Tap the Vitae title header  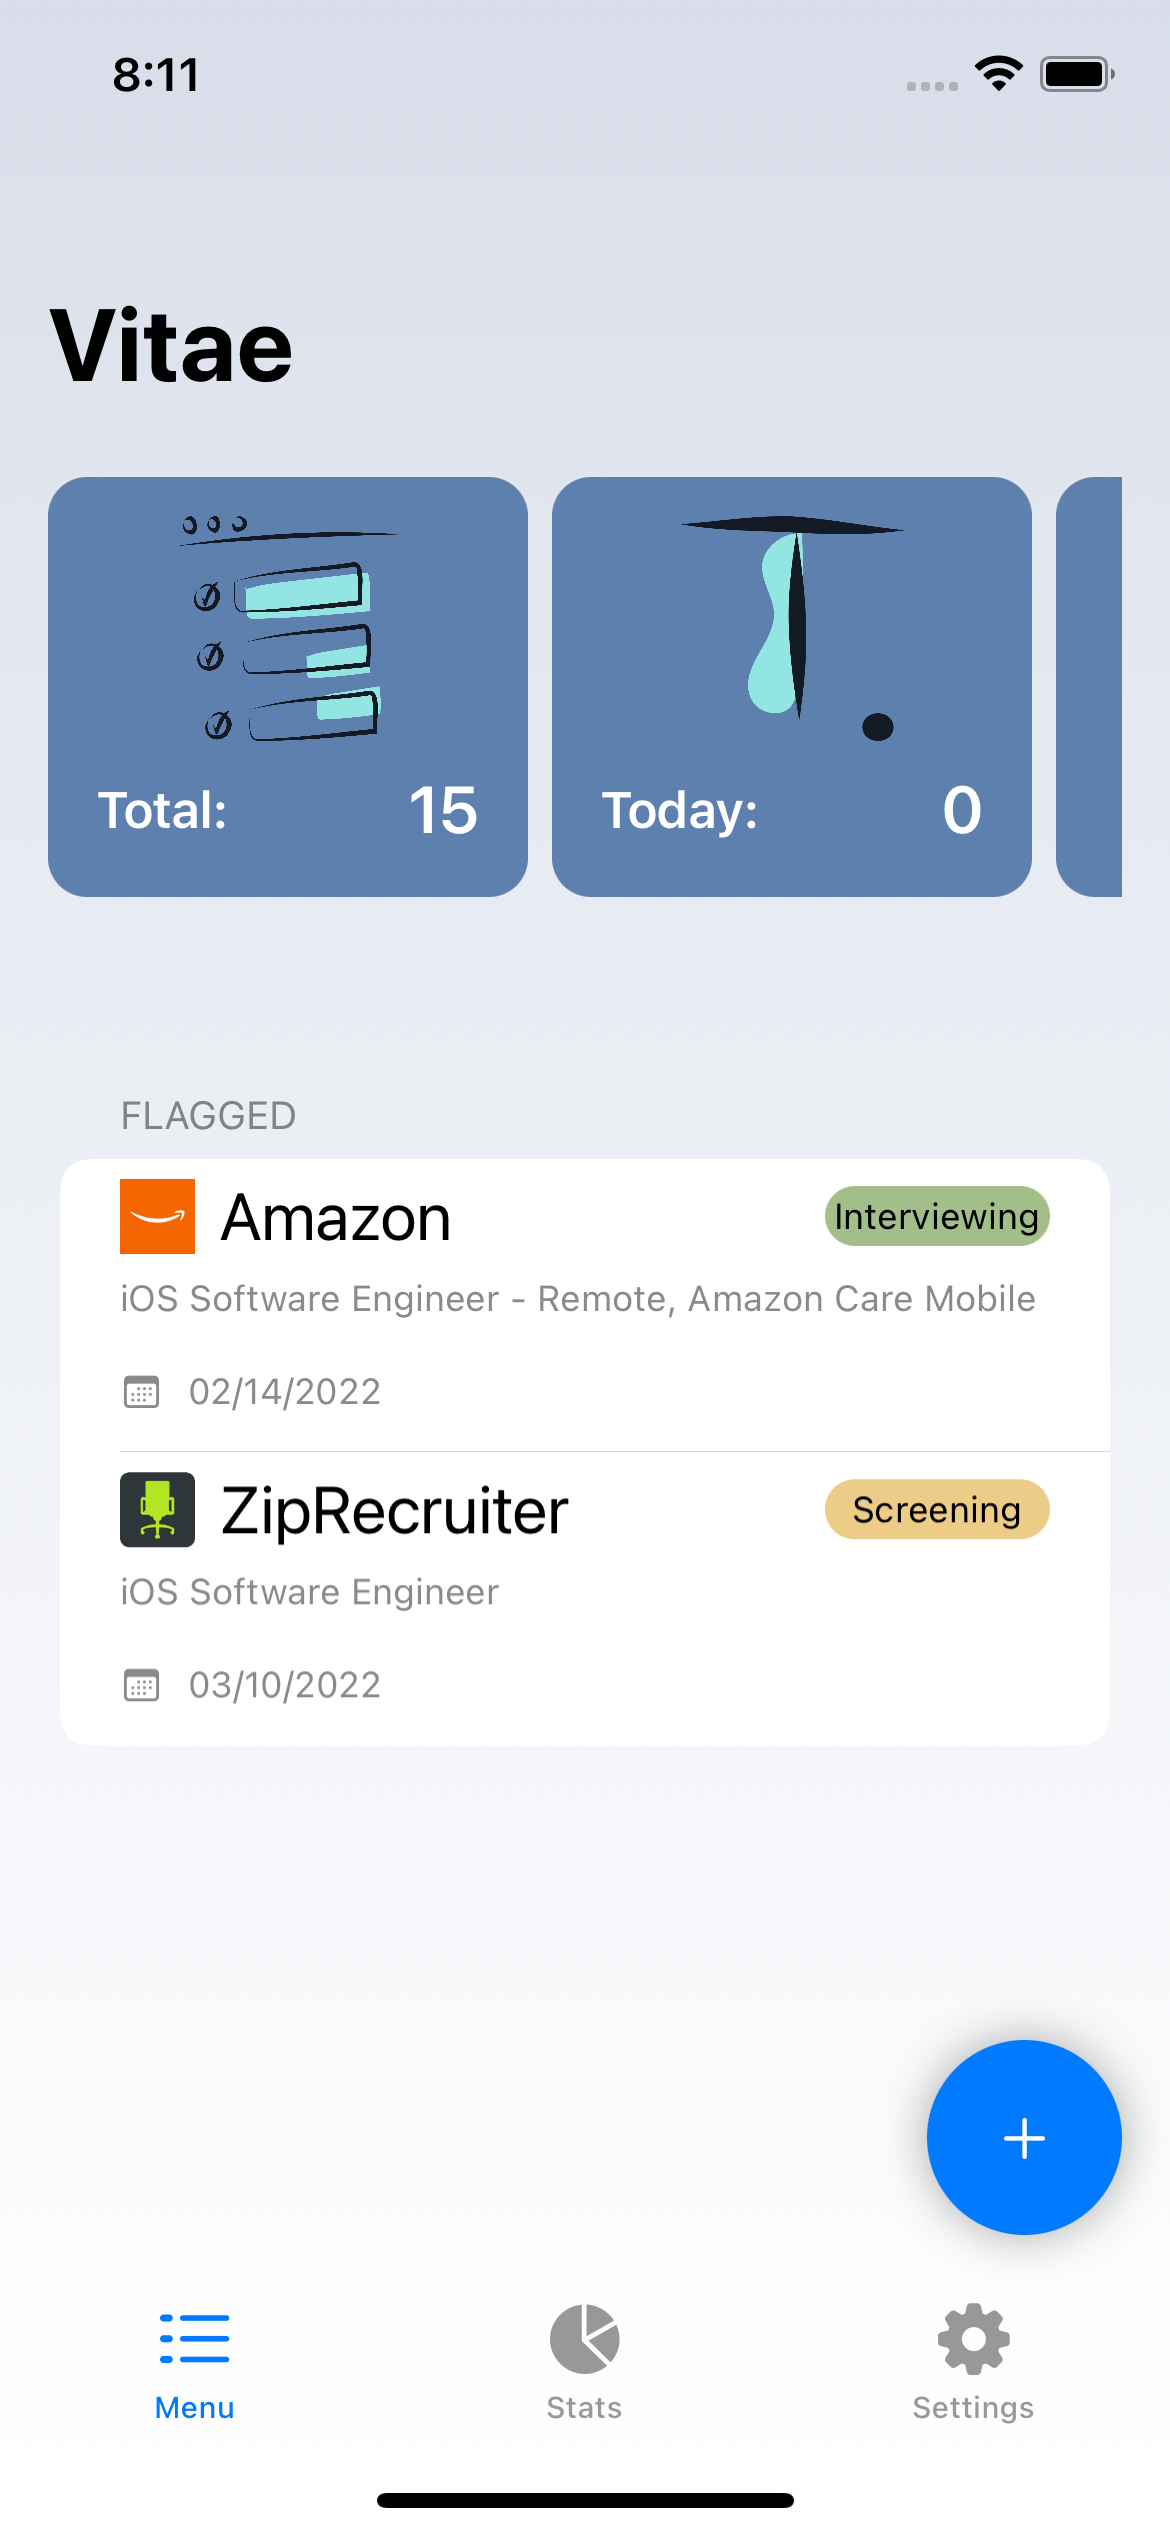pyautogui.click(x=171, y=346)
